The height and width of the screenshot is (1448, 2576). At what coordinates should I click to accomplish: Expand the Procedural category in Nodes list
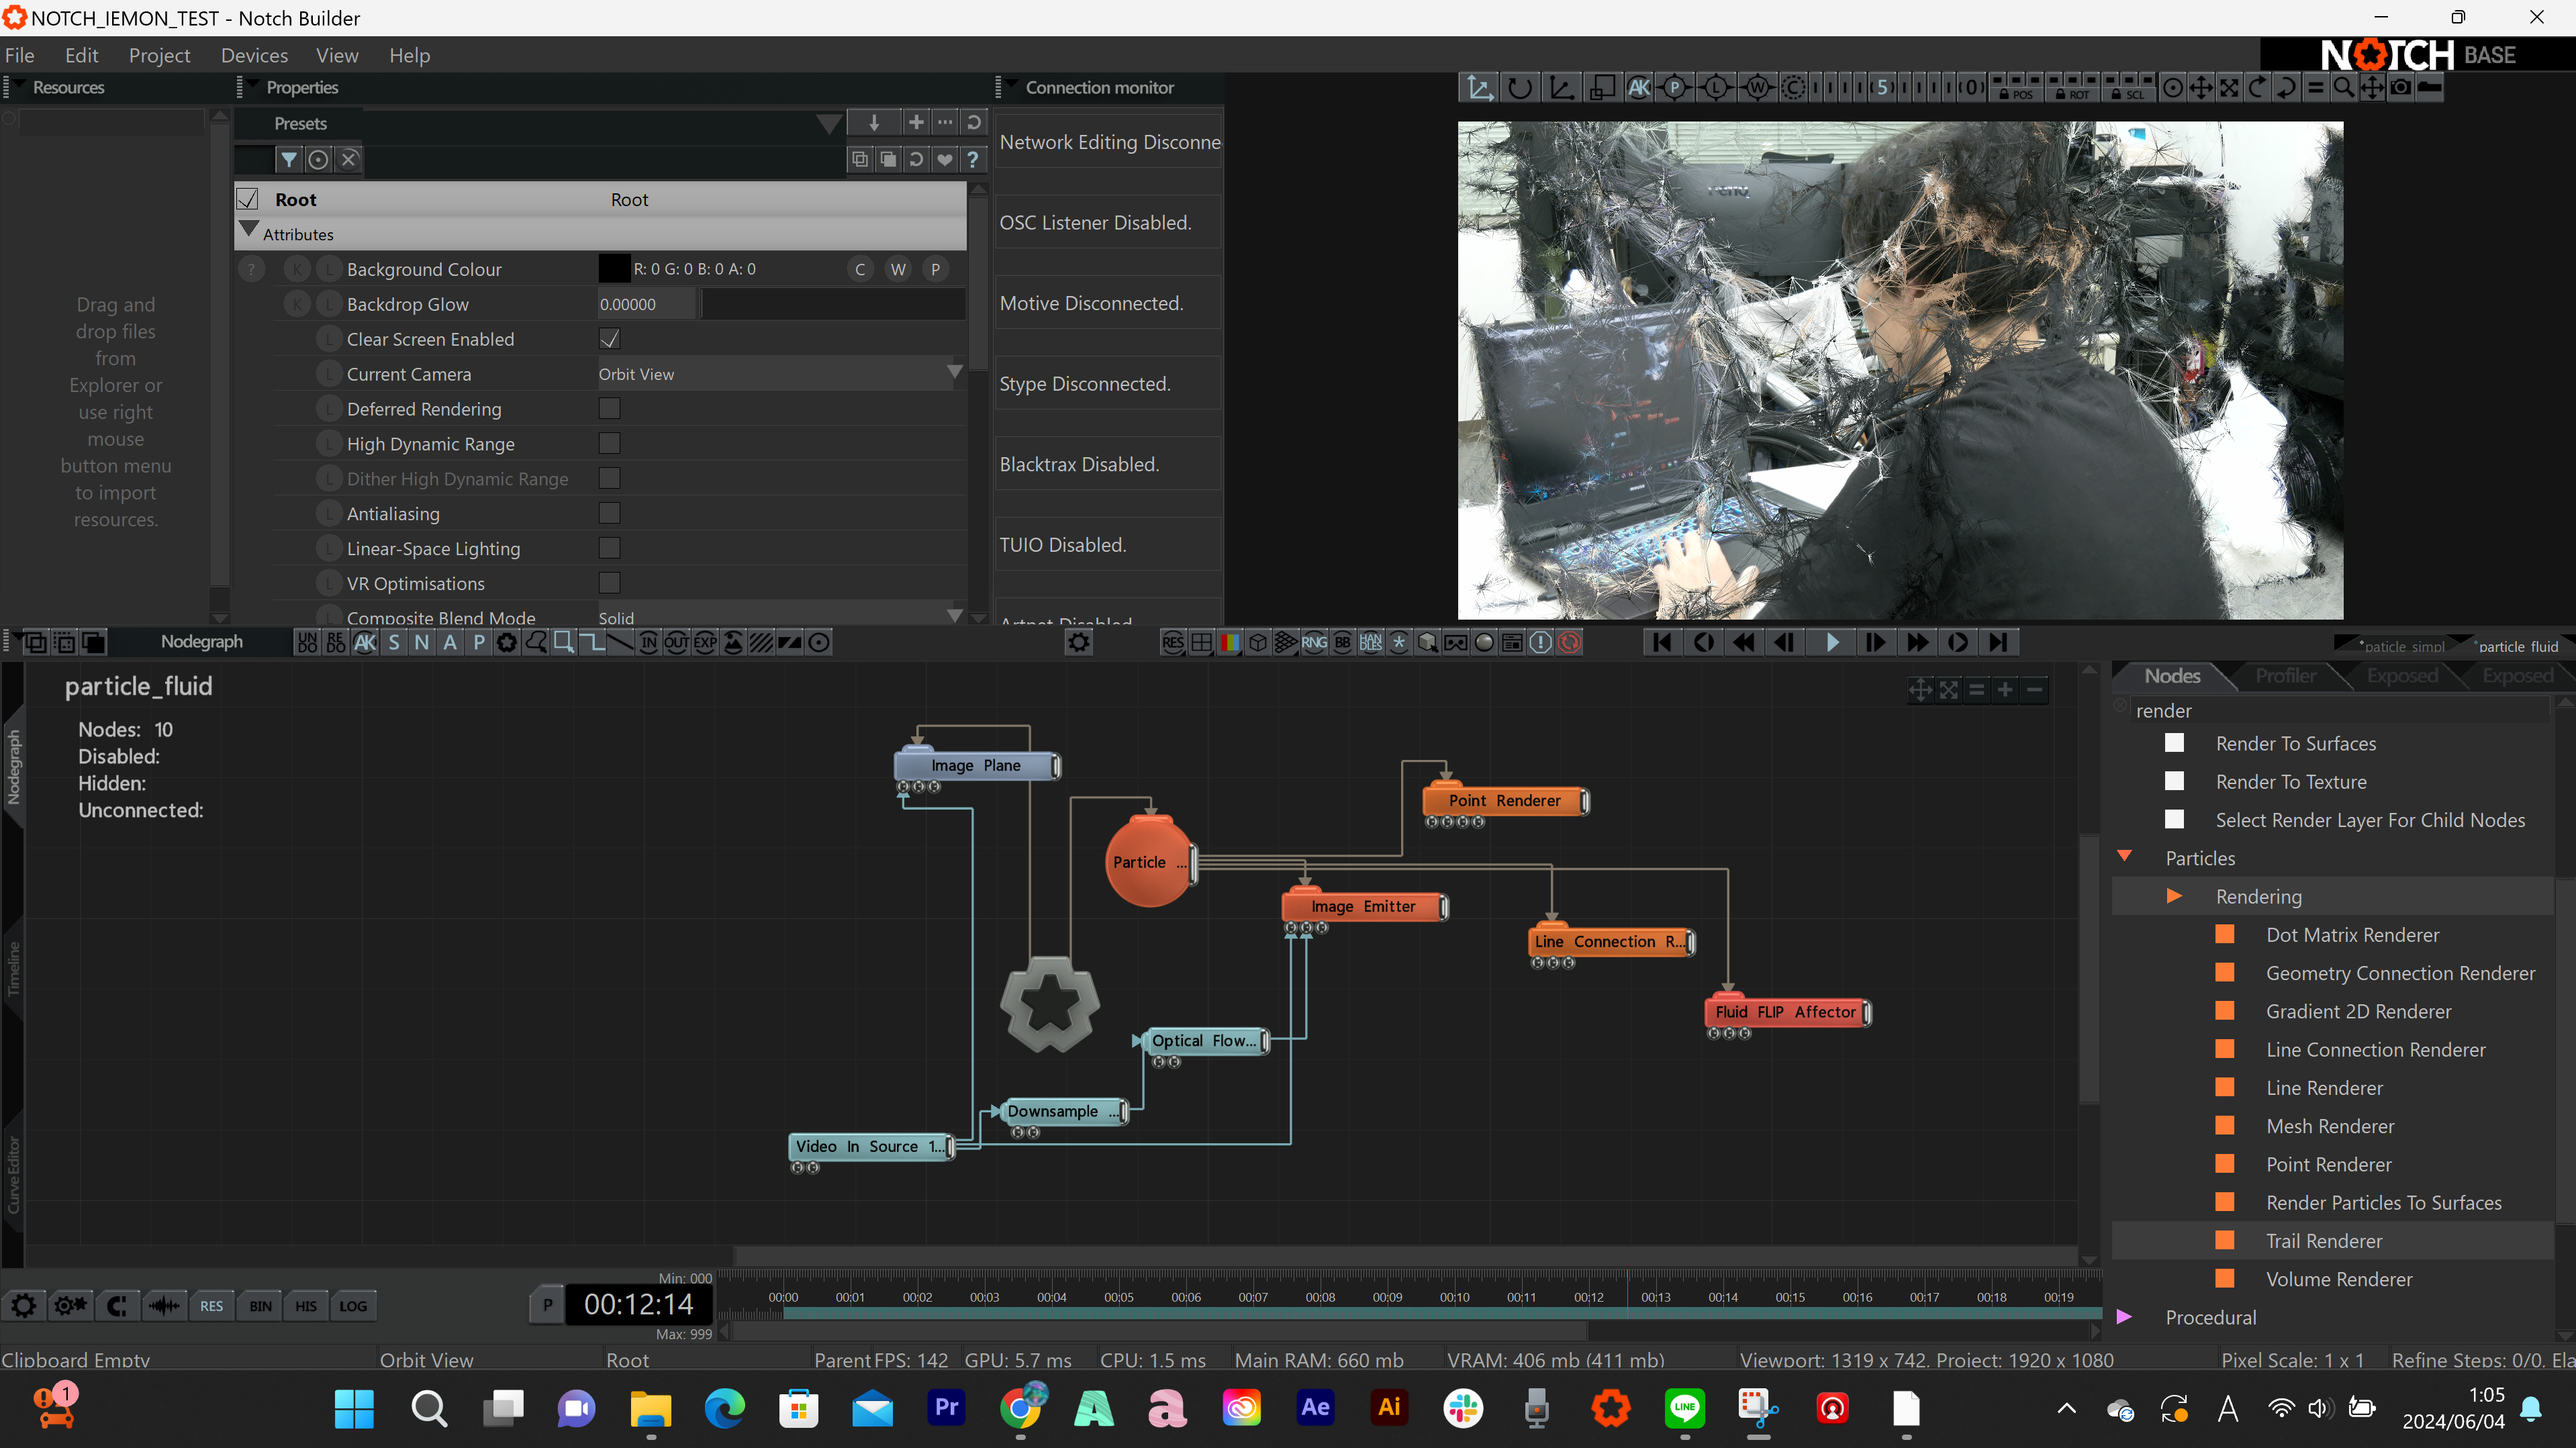click(2125, 1317)
